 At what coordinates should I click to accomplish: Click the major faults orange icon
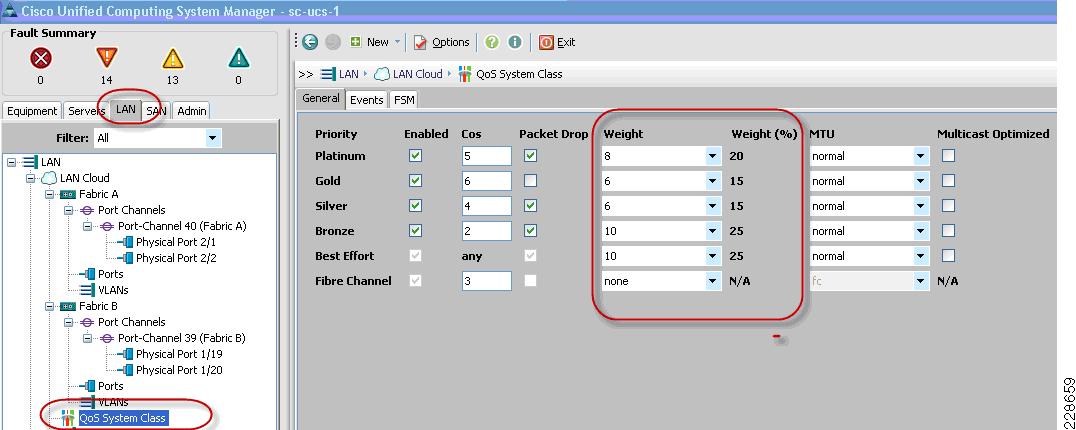point(106,59)
